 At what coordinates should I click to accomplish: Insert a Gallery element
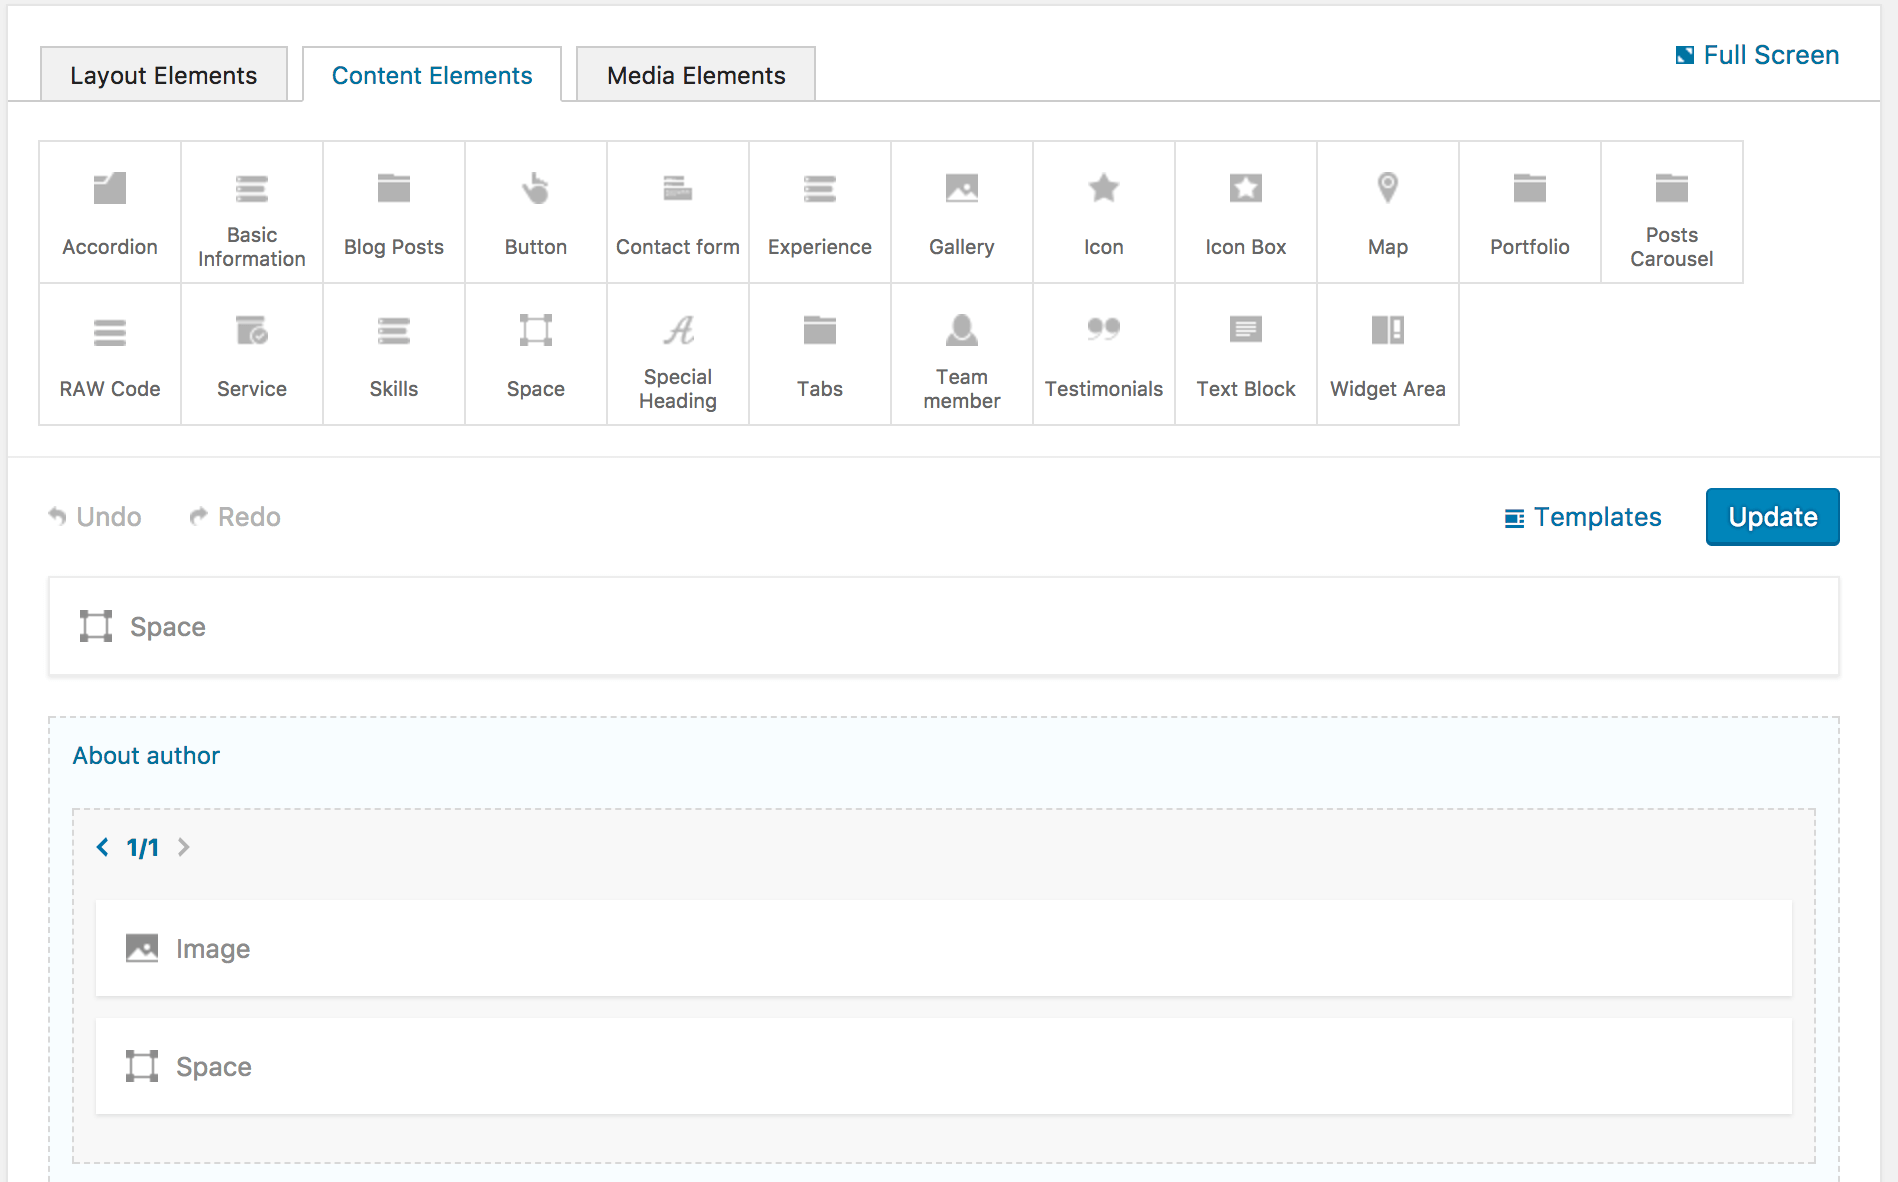click(x=961, y=212)
